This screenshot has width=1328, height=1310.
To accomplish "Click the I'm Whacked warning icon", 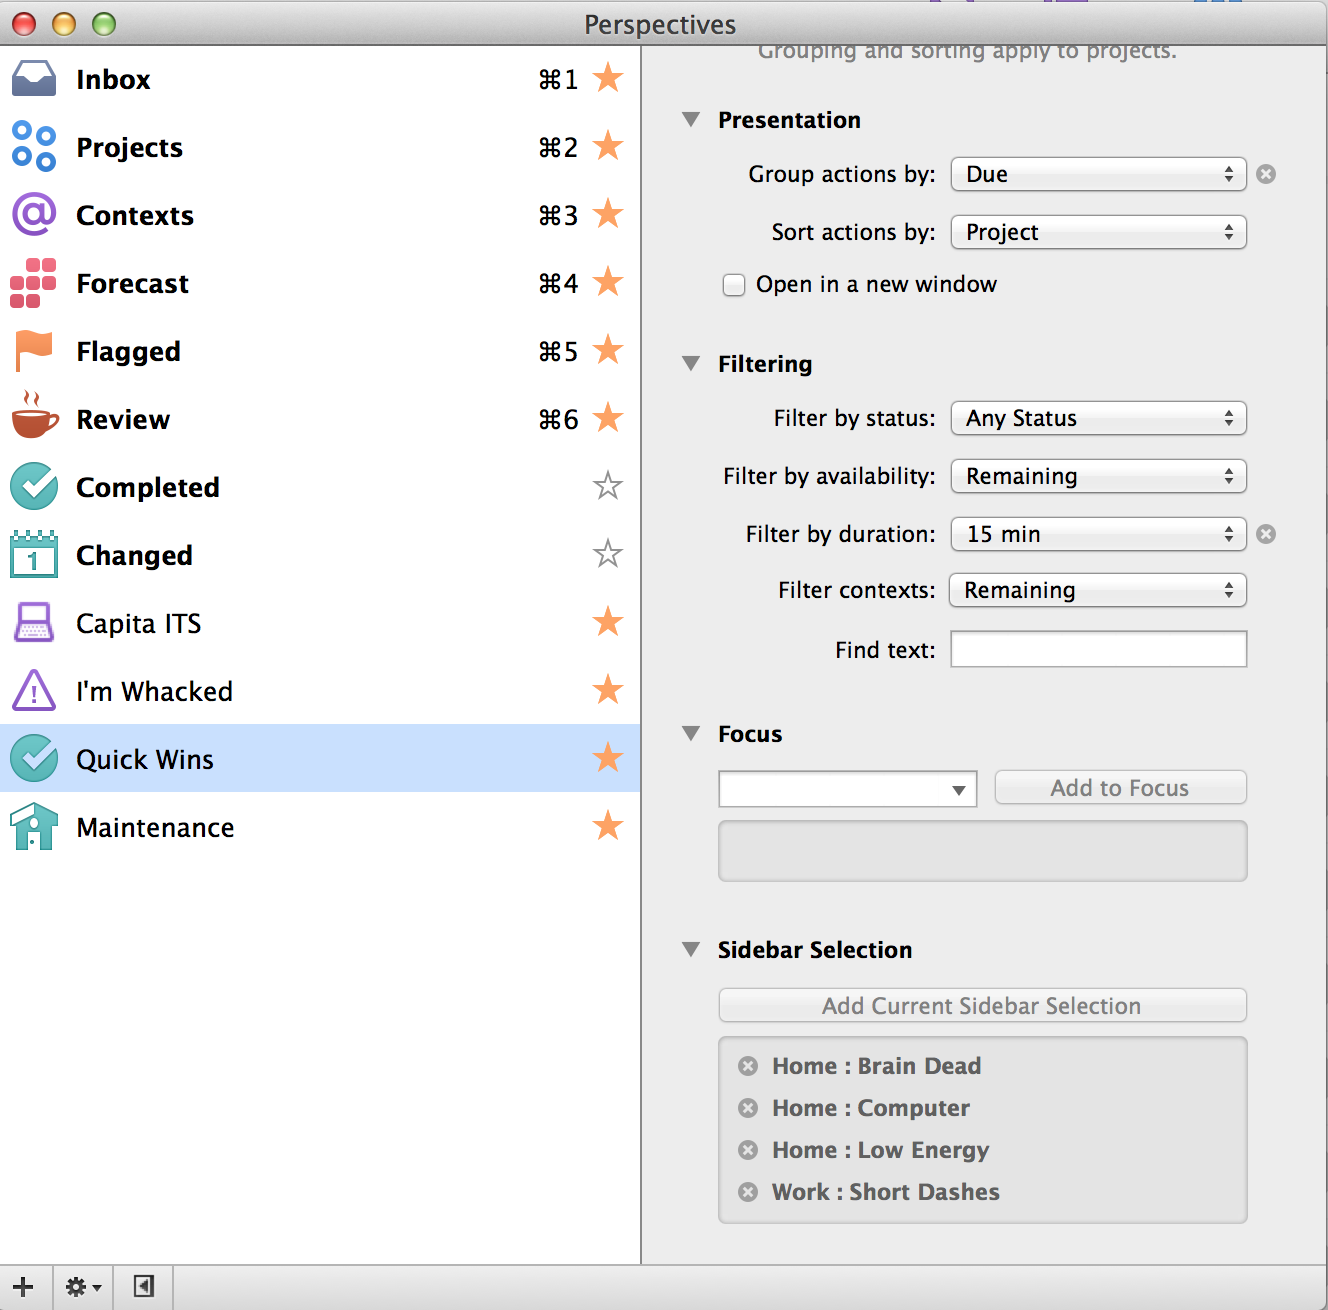I will click(x=34, y=690).
